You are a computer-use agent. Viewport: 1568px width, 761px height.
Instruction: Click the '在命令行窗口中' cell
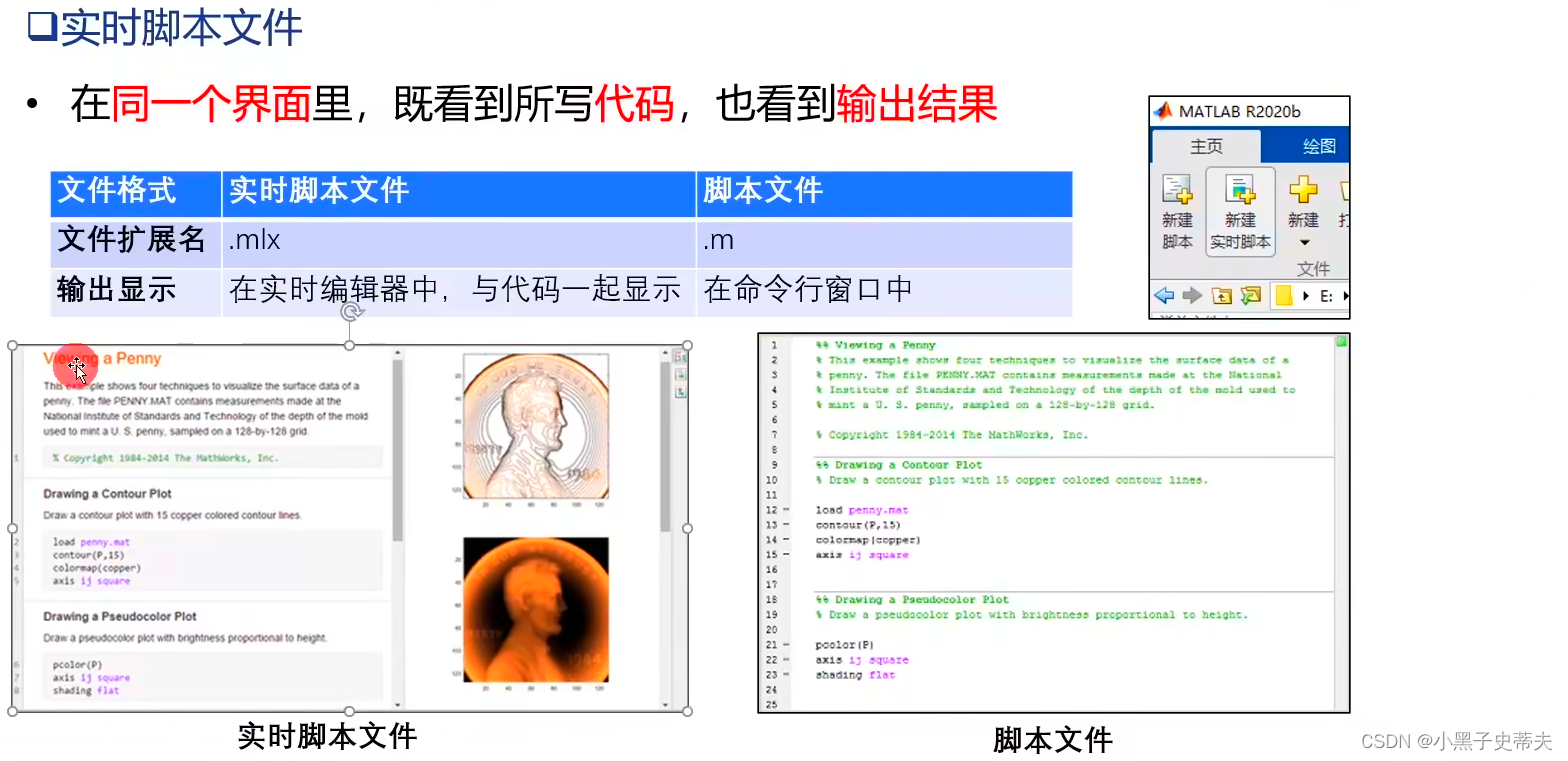coord(885,291)
